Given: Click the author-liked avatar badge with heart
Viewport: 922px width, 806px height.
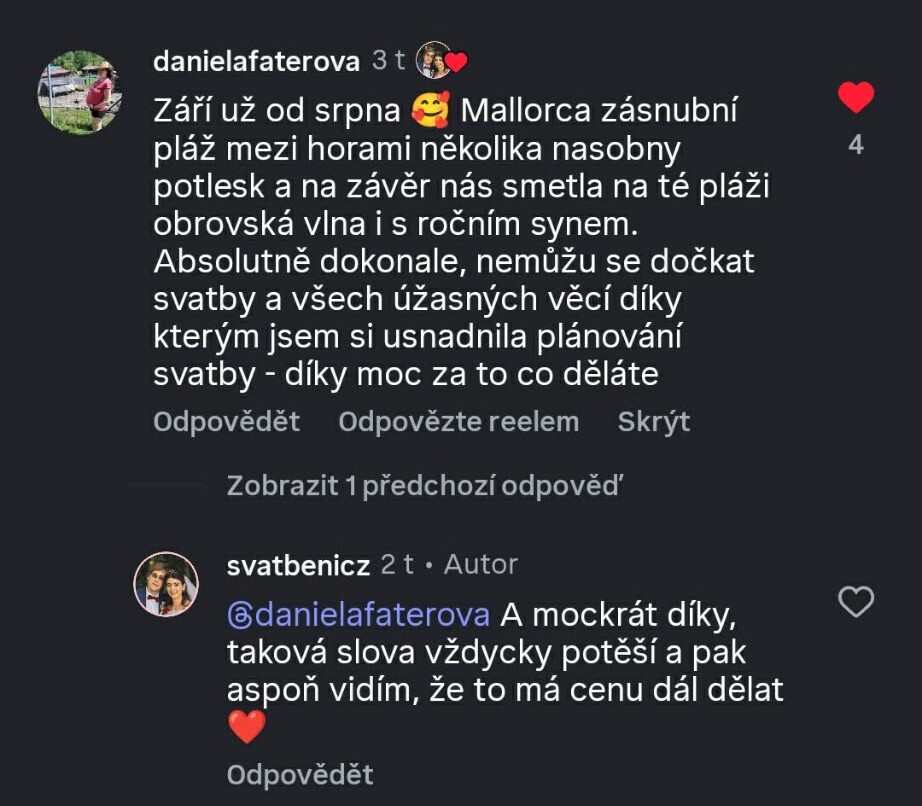Looking at the screenshot, I should (441, 60).
